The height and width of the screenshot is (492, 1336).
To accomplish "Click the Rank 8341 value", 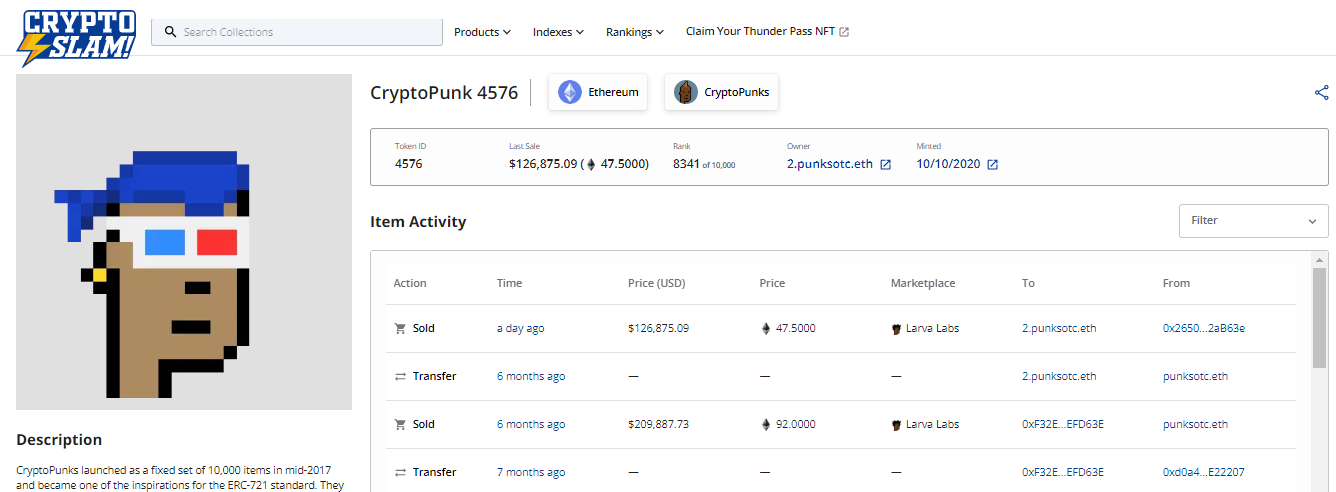I will pyautogui.click(x=684, y=164).
